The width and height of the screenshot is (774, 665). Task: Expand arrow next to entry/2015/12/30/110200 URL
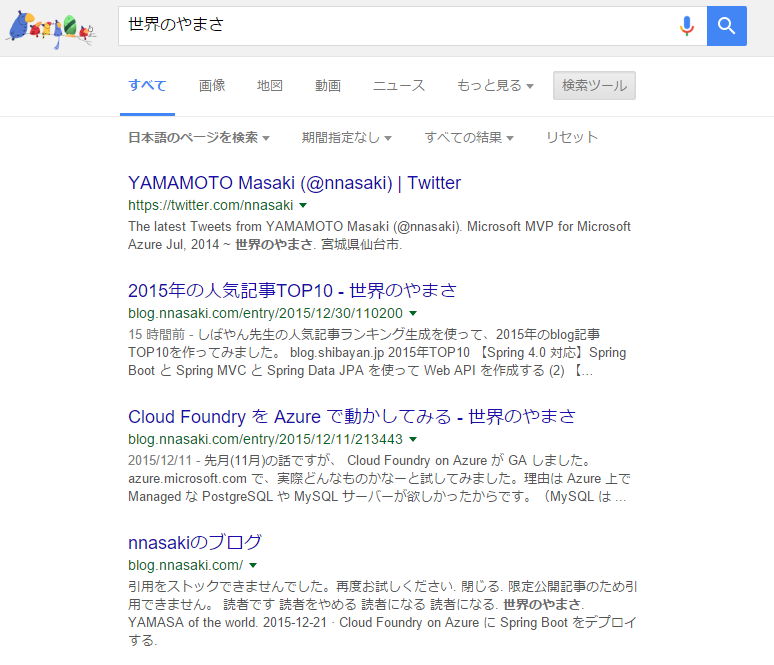point(413,313)
